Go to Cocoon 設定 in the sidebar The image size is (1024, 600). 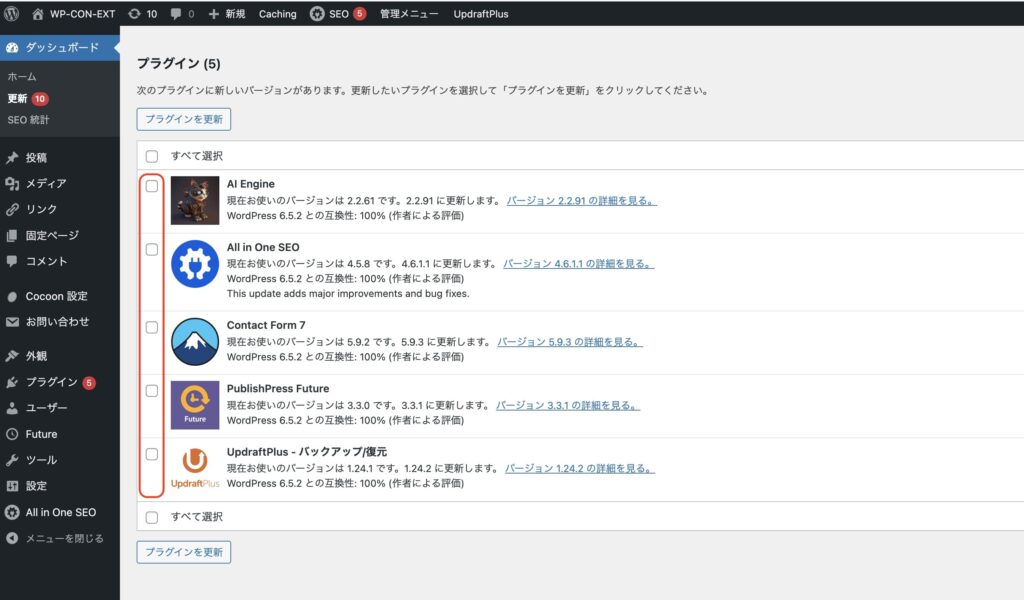pos(56,296)
